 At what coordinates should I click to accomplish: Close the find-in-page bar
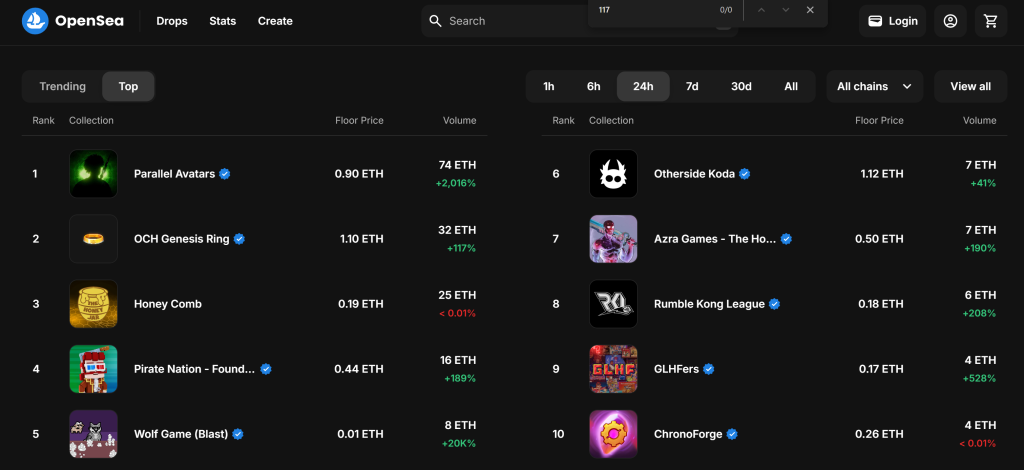pyautogui.click(x=810, y=10)
